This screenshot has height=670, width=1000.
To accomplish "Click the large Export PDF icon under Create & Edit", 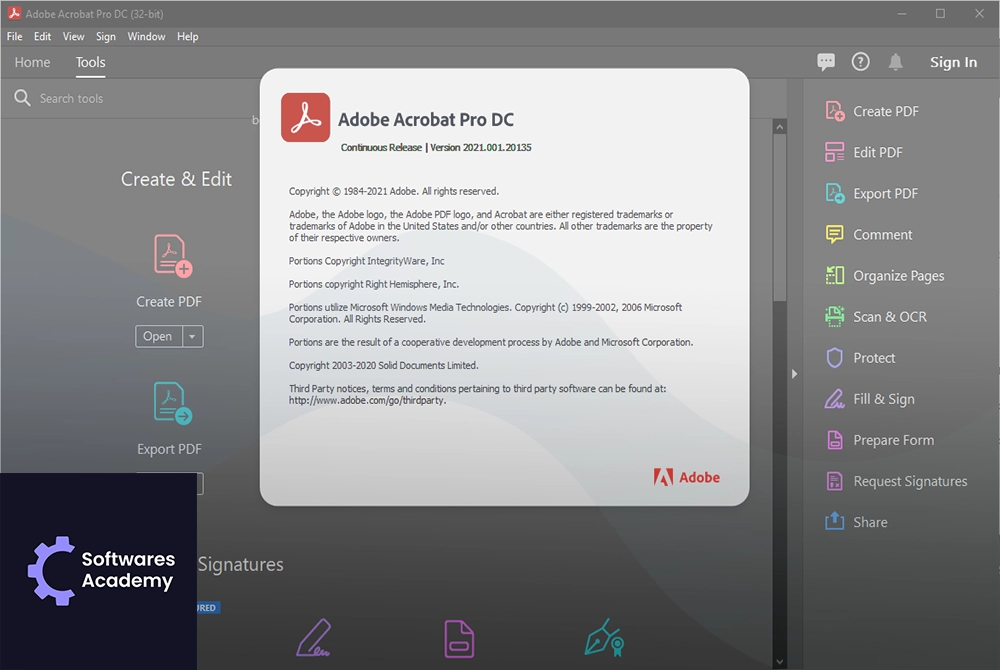I will 173,403.
